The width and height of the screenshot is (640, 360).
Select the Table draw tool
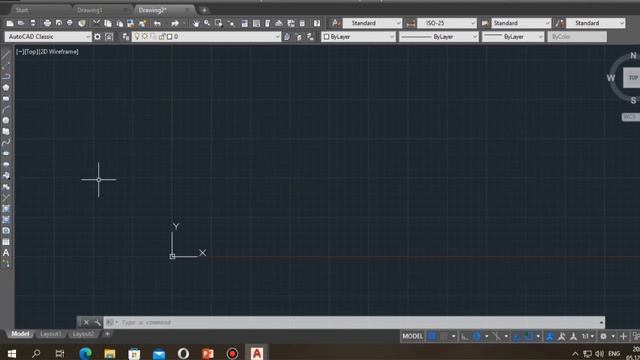6,242
